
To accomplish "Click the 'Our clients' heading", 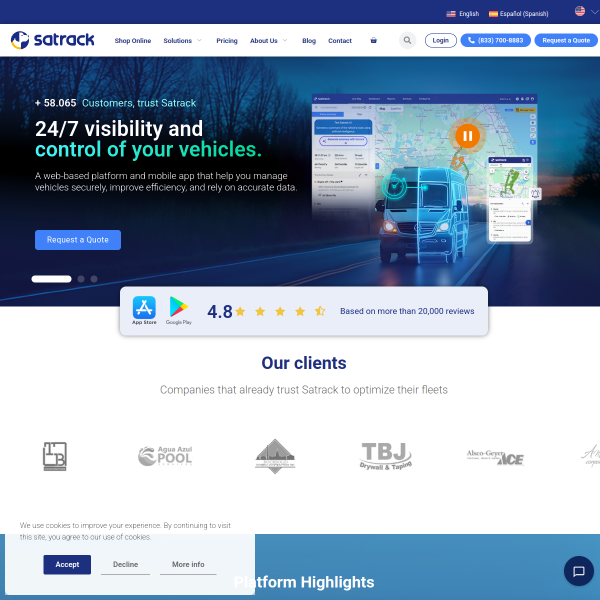I will 304,363.
